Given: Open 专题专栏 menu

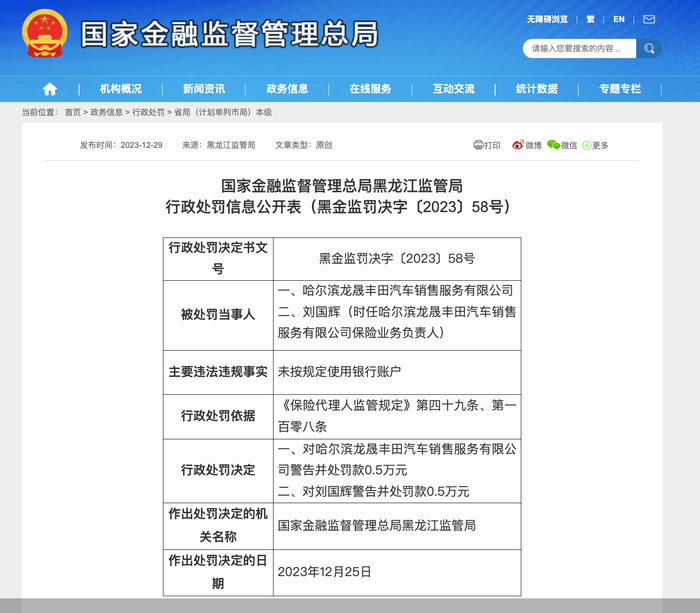Looking at the screenshot, I should click(x=620, y=89).
